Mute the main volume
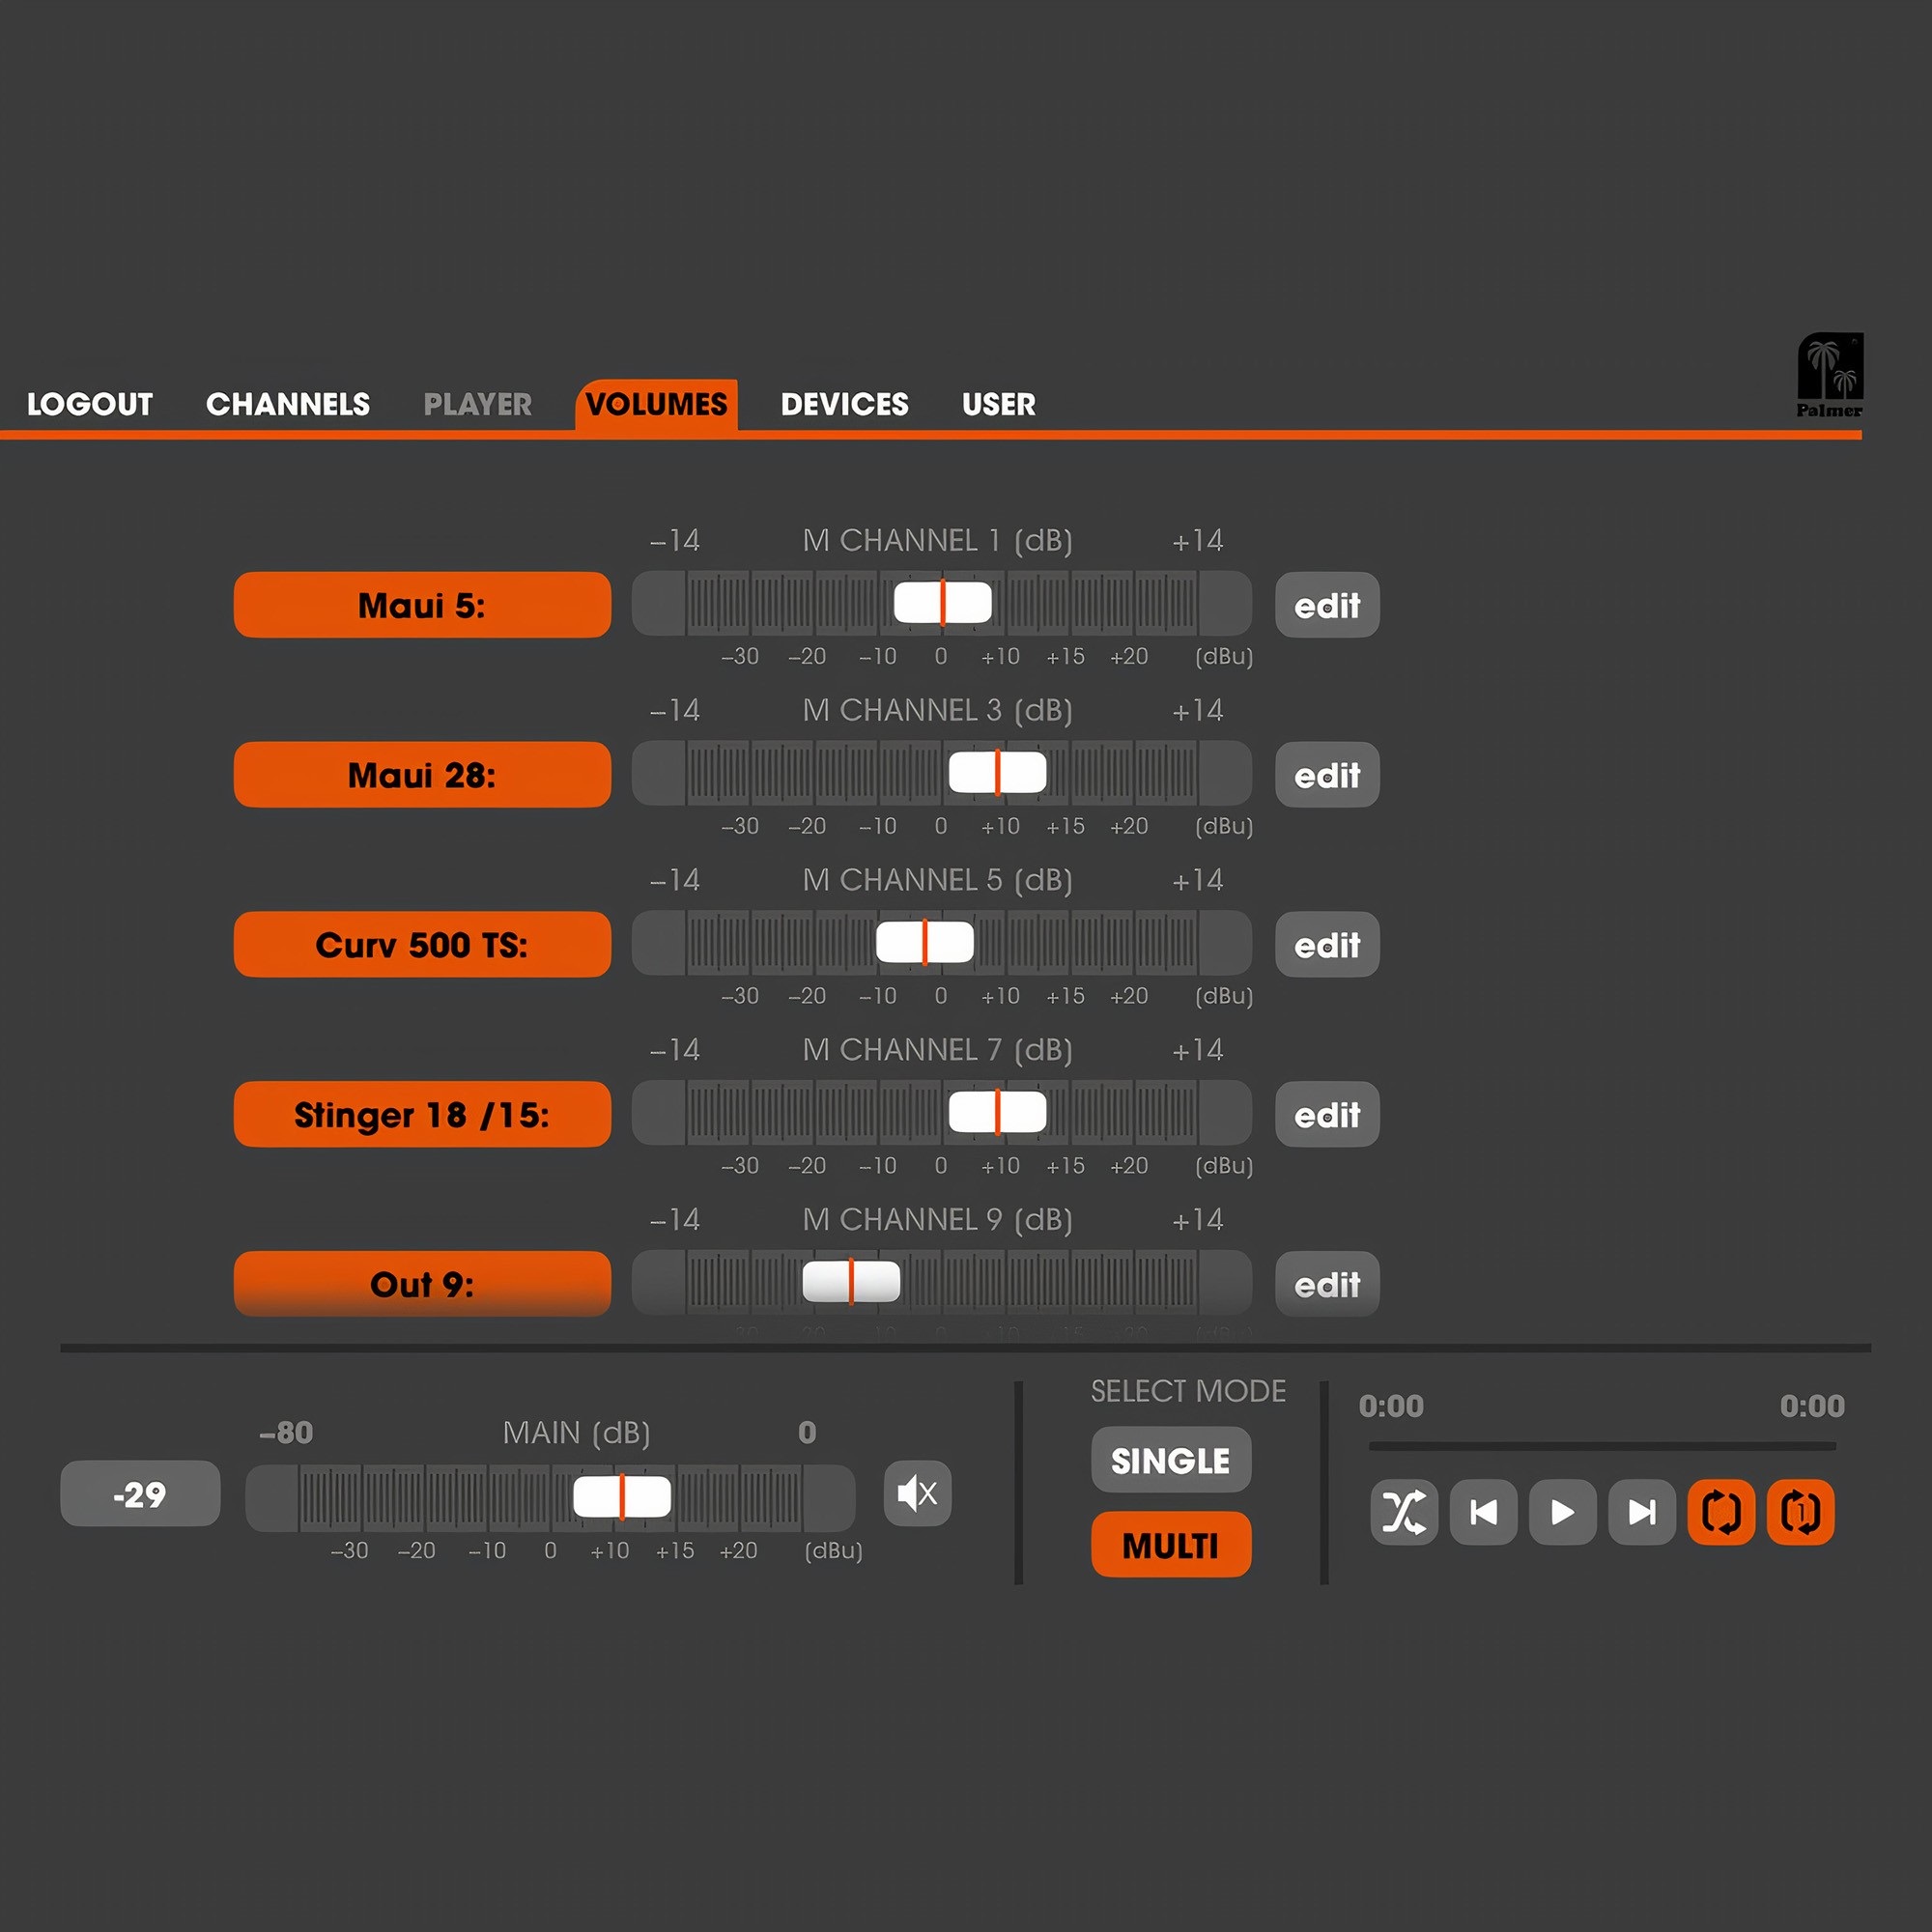1932x1932 pixels. click(917, 1494)
